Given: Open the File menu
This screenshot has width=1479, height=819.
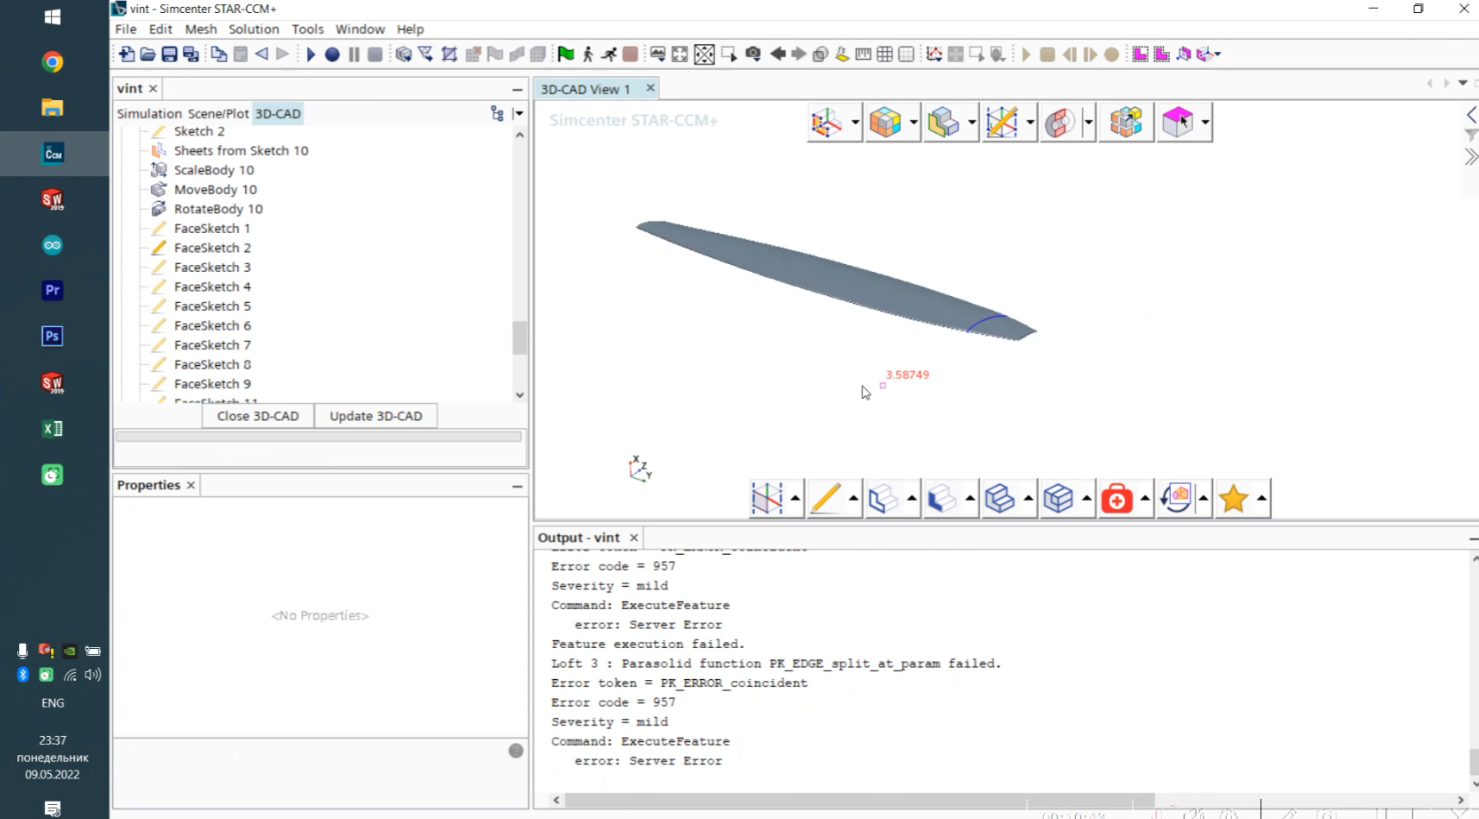Looking at the screenshot, I should click(126, 29).
